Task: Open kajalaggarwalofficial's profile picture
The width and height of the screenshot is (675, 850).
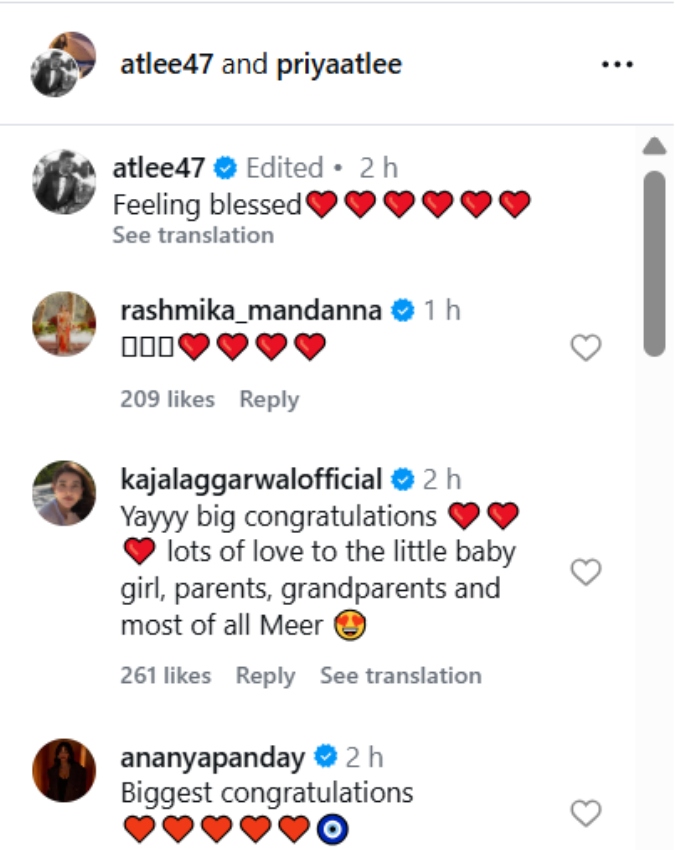Action: point(65,493)
